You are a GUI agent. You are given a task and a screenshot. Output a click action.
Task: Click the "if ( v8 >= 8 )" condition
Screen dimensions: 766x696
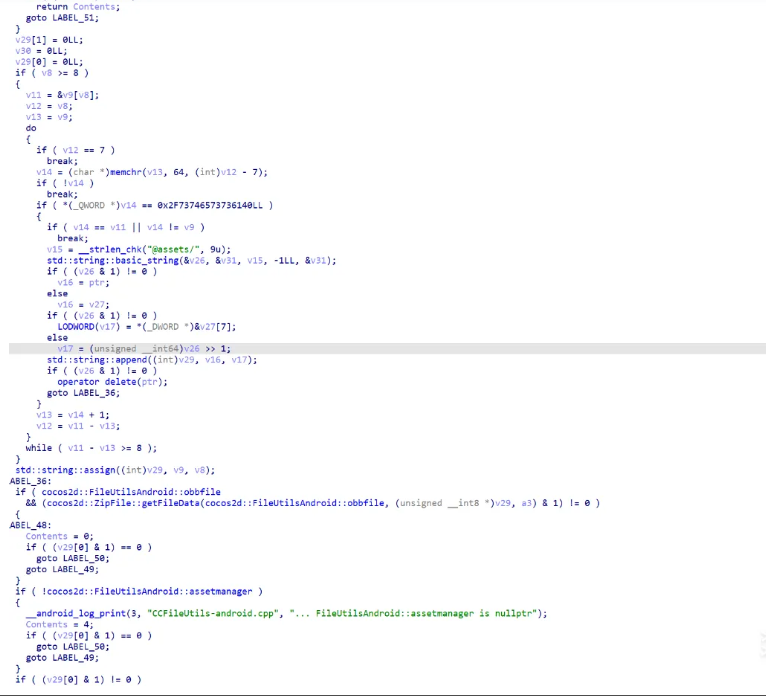(x=52, y=73)
